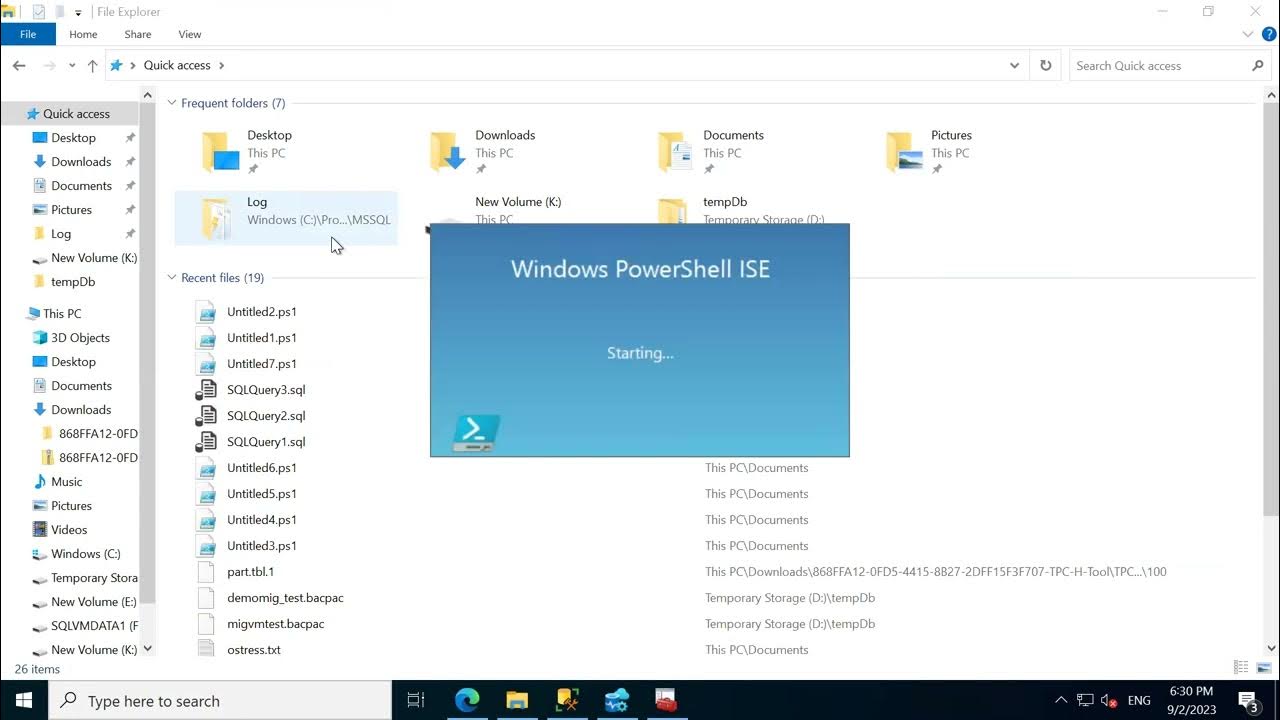Select the Downloads frequent folder icon
This screenshot has height=720, width=1280.
pos(449,152)
